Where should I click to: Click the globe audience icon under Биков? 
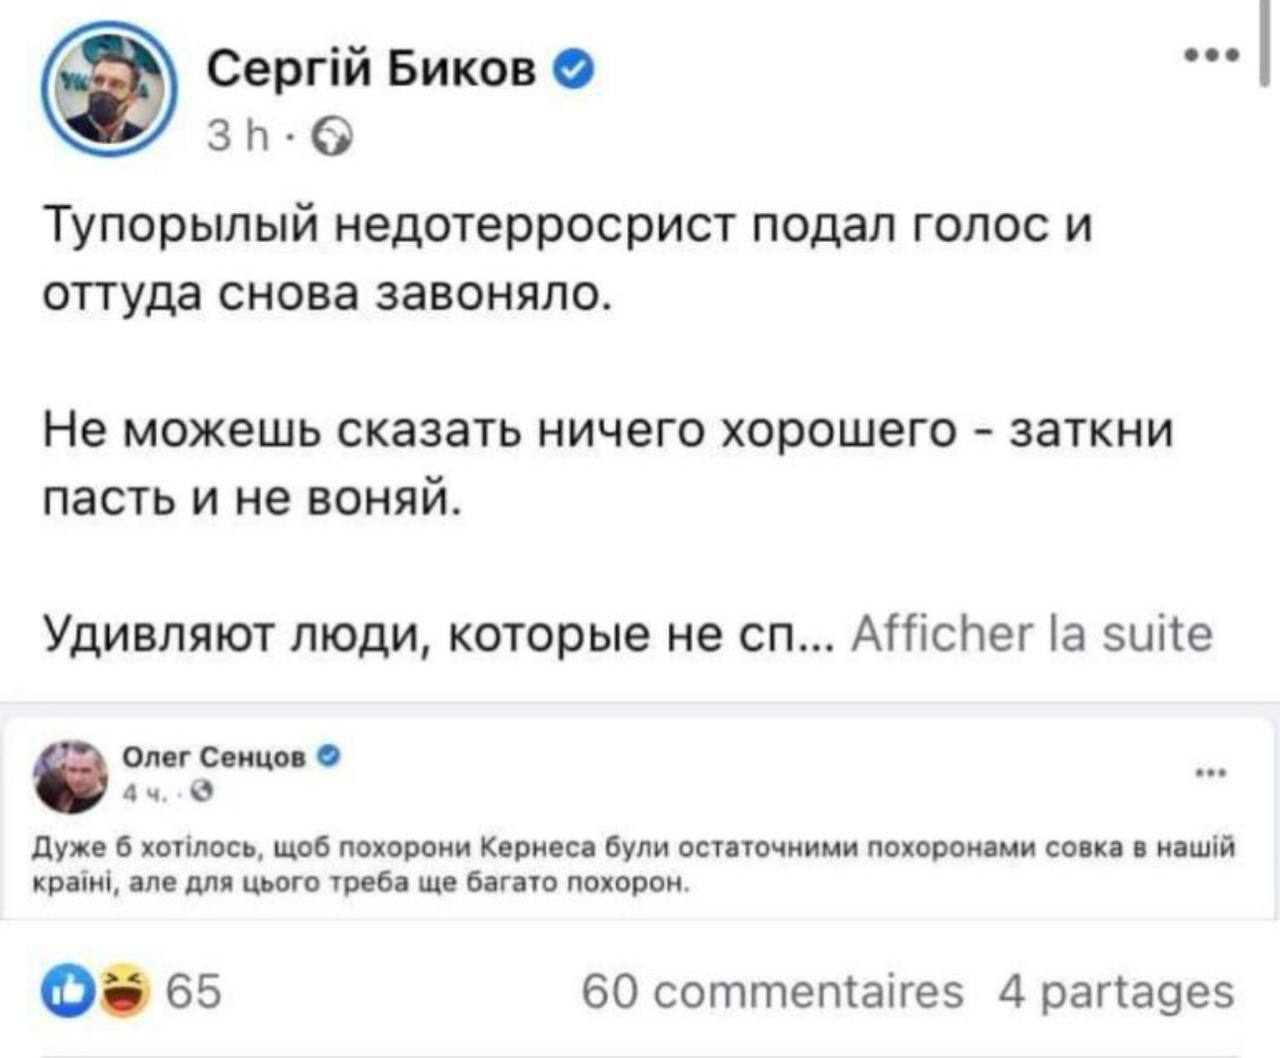333,139
